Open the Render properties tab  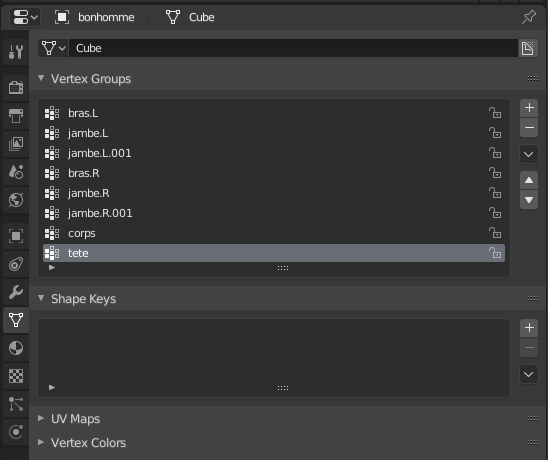[x=16, y=87]
